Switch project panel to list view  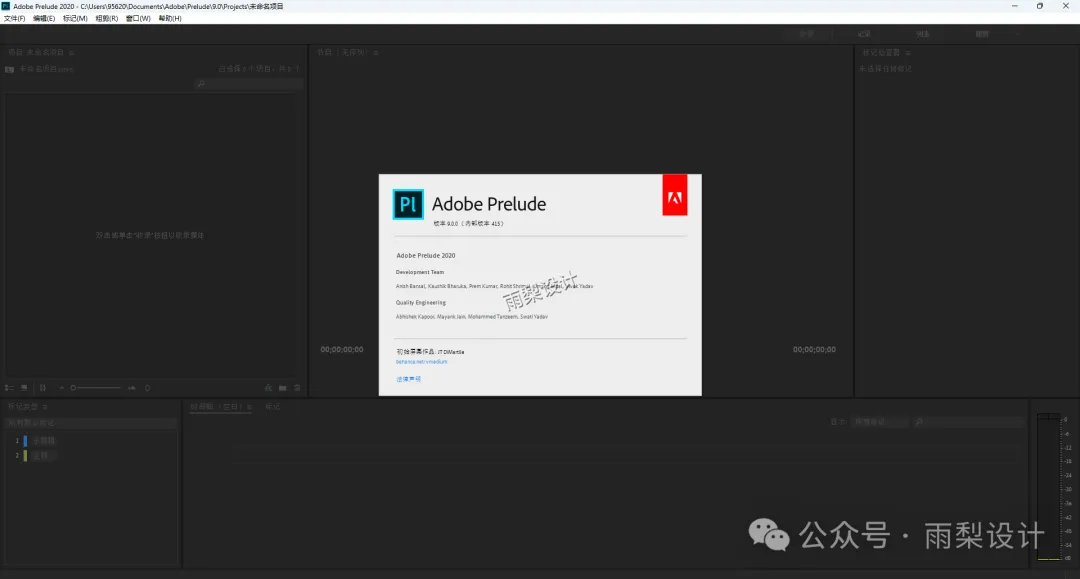[9, 388]
